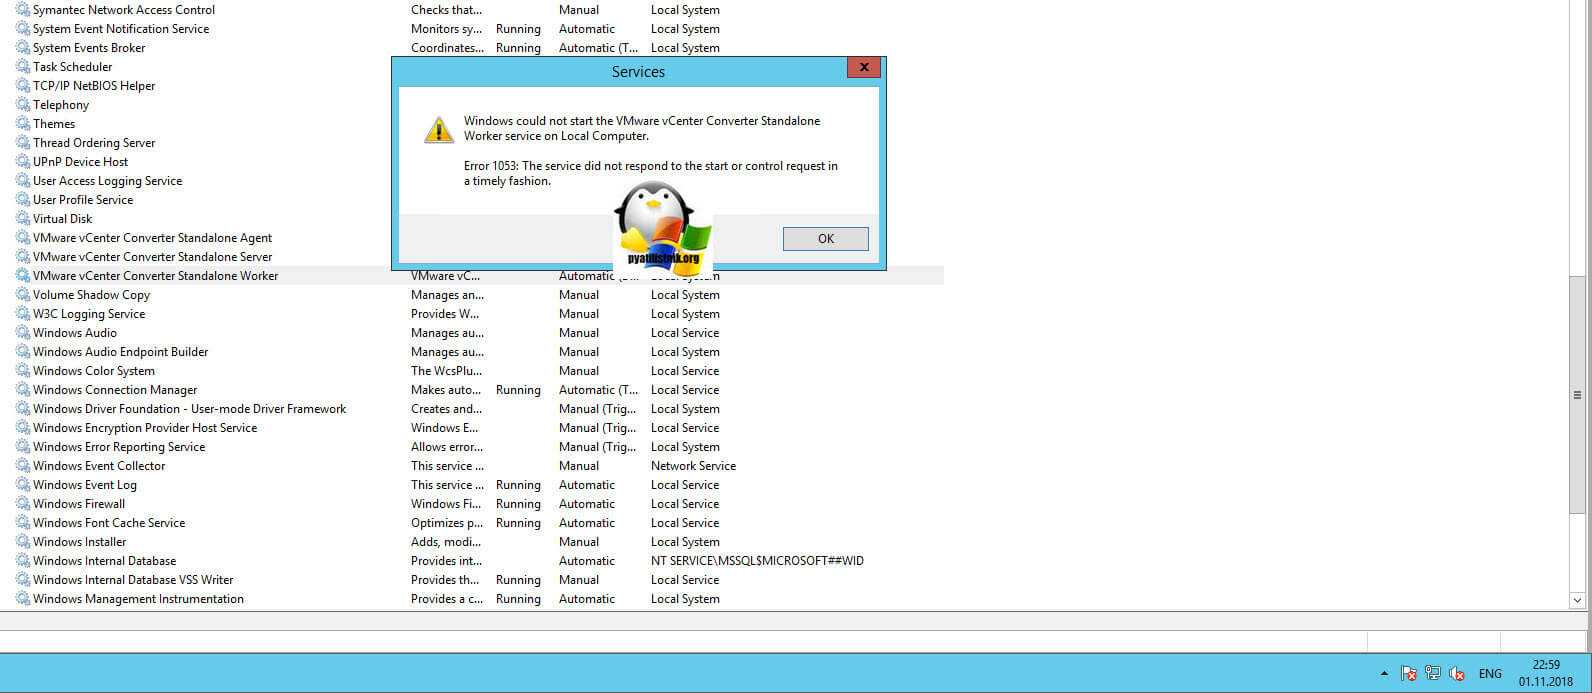Select the Symantec Network Access Control service
Viewport: 1592px width, 693px height.
(123, 10)
